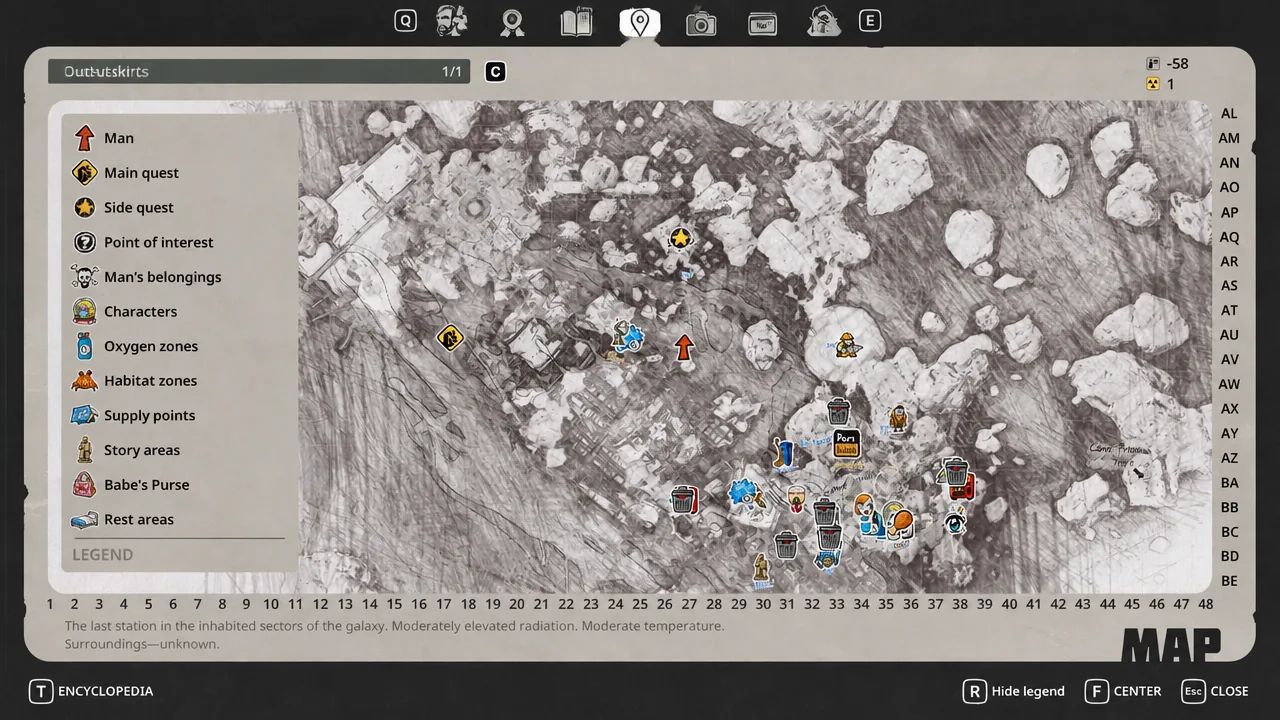Click the Story areas statue icon
This screenshot has height=720, width=1280.
(85, 450)
